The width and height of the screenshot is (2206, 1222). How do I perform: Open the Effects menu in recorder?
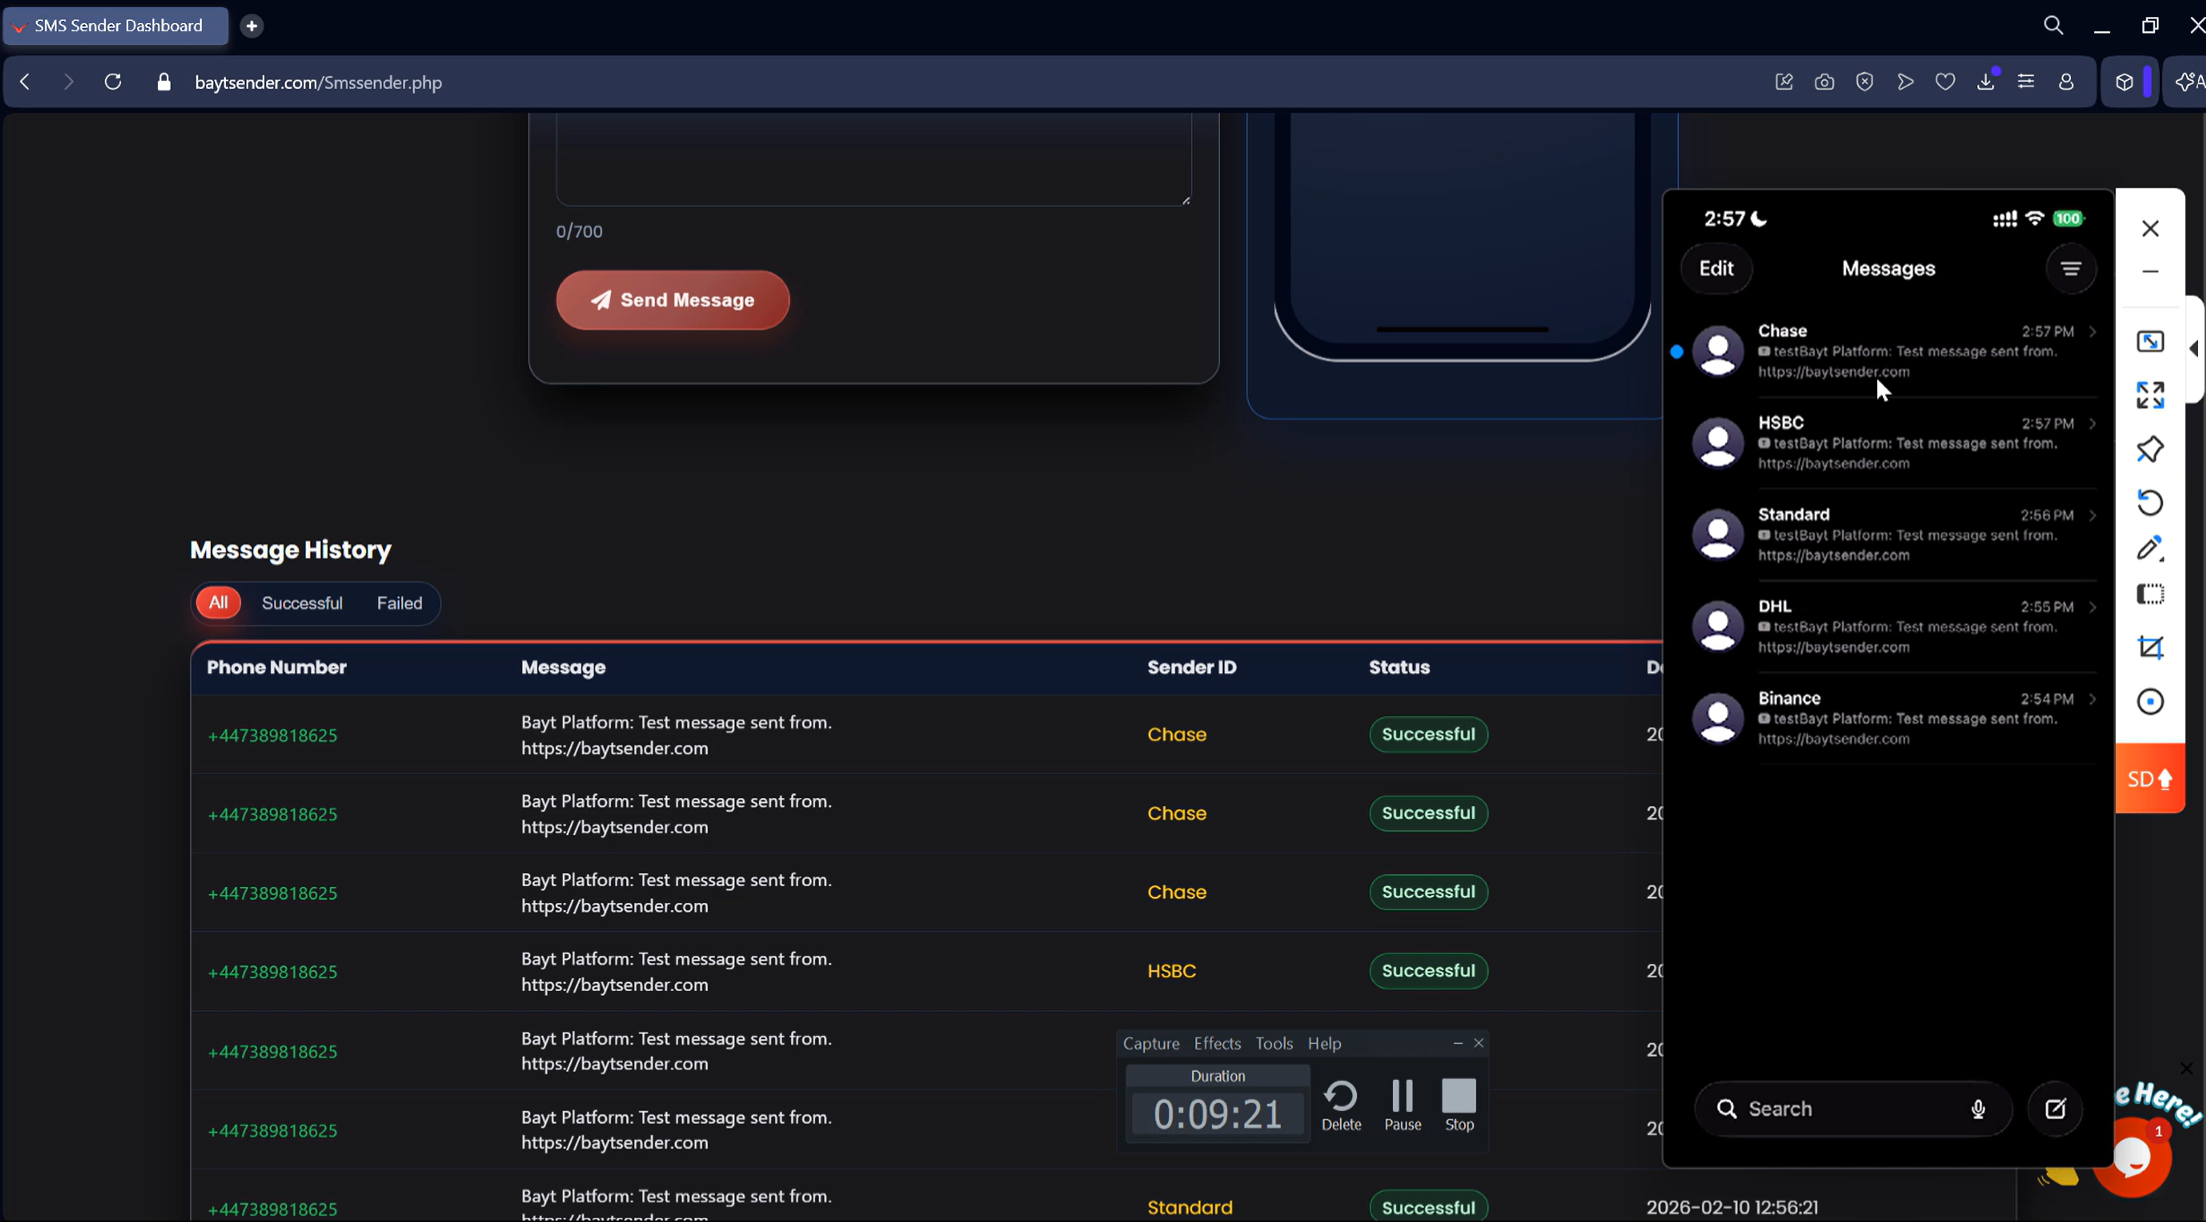(x=1217, y=1043)
